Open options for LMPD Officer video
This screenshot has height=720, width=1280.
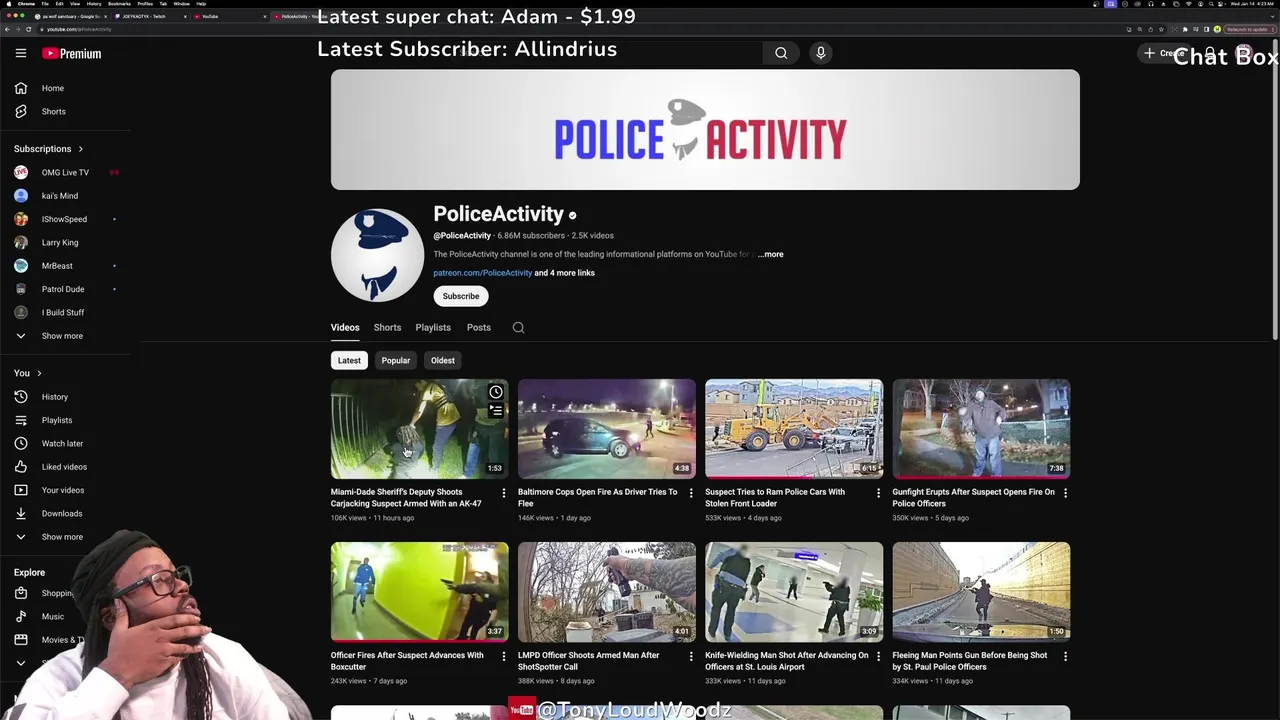690,656
